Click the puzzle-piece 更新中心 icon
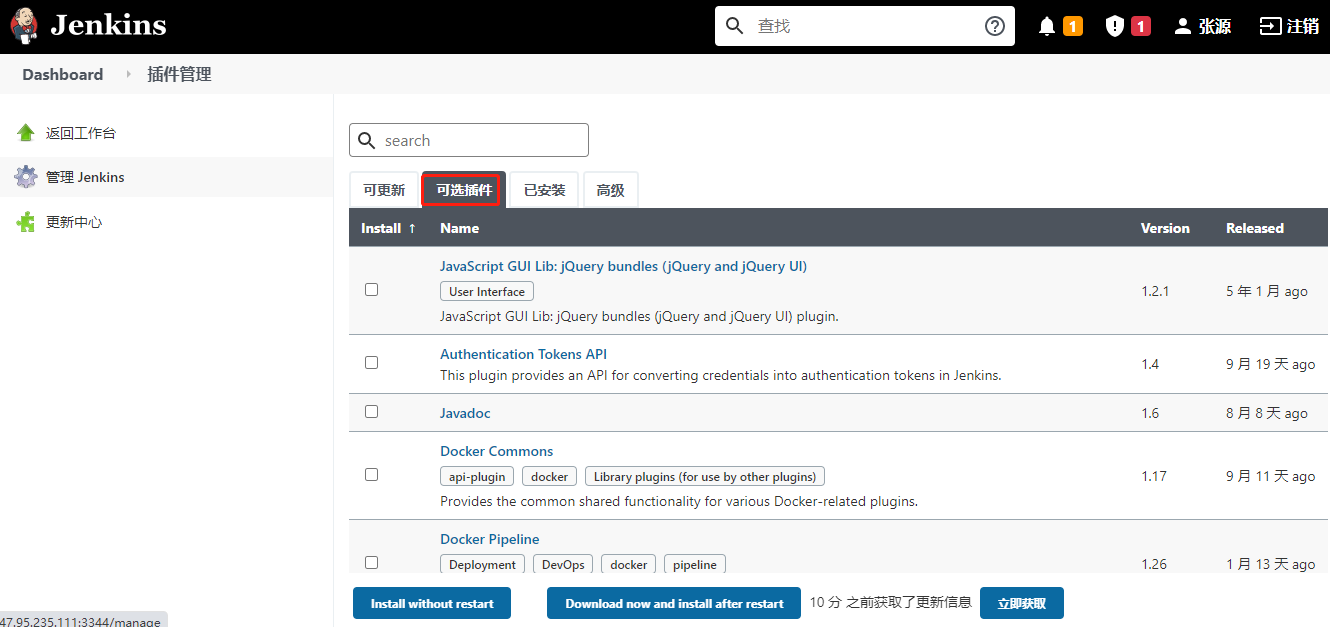The image size is (1330, 627). point(26,222)
